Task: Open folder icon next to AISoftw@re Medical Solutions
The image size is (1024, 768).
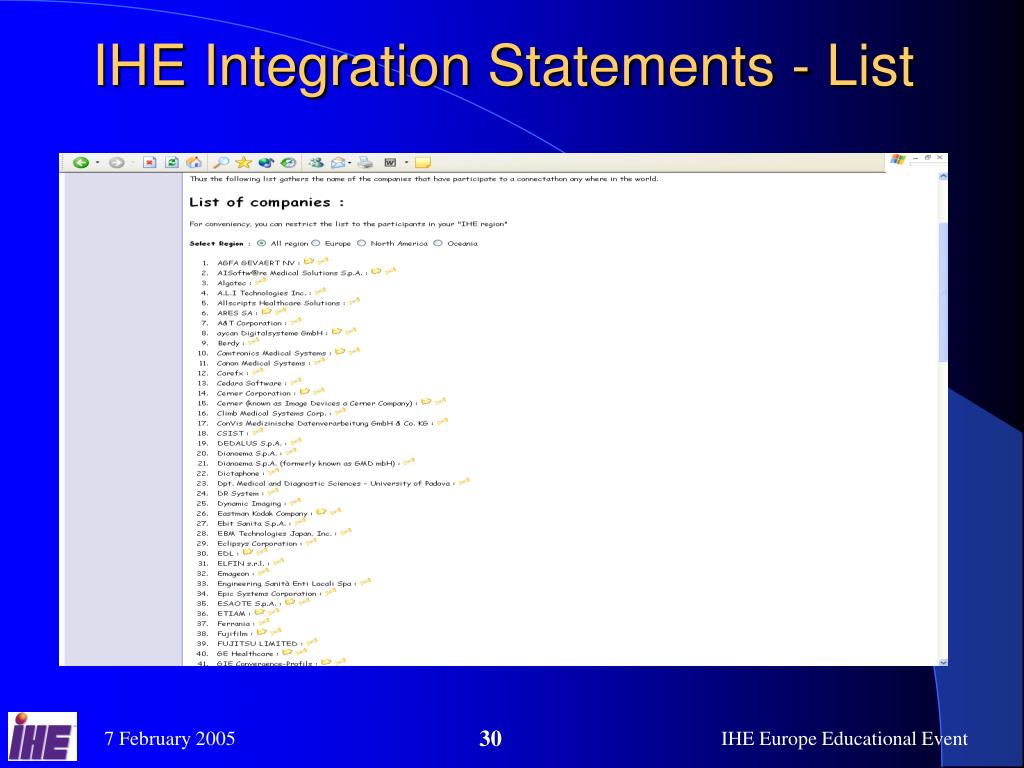Action: [x=376, y=271]
